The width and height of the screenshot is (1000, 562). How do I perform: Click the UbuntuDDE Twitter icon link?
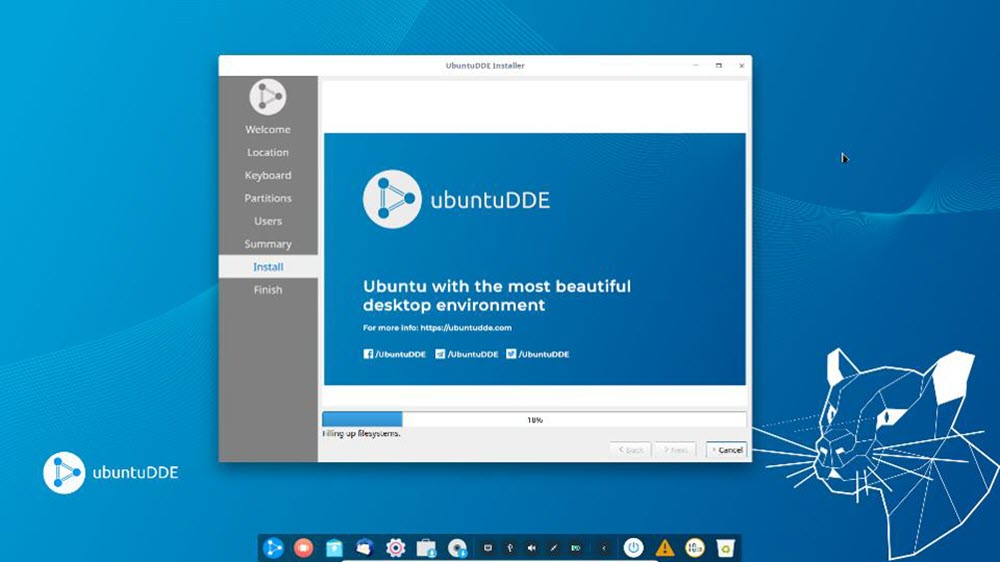coord(511,354)
